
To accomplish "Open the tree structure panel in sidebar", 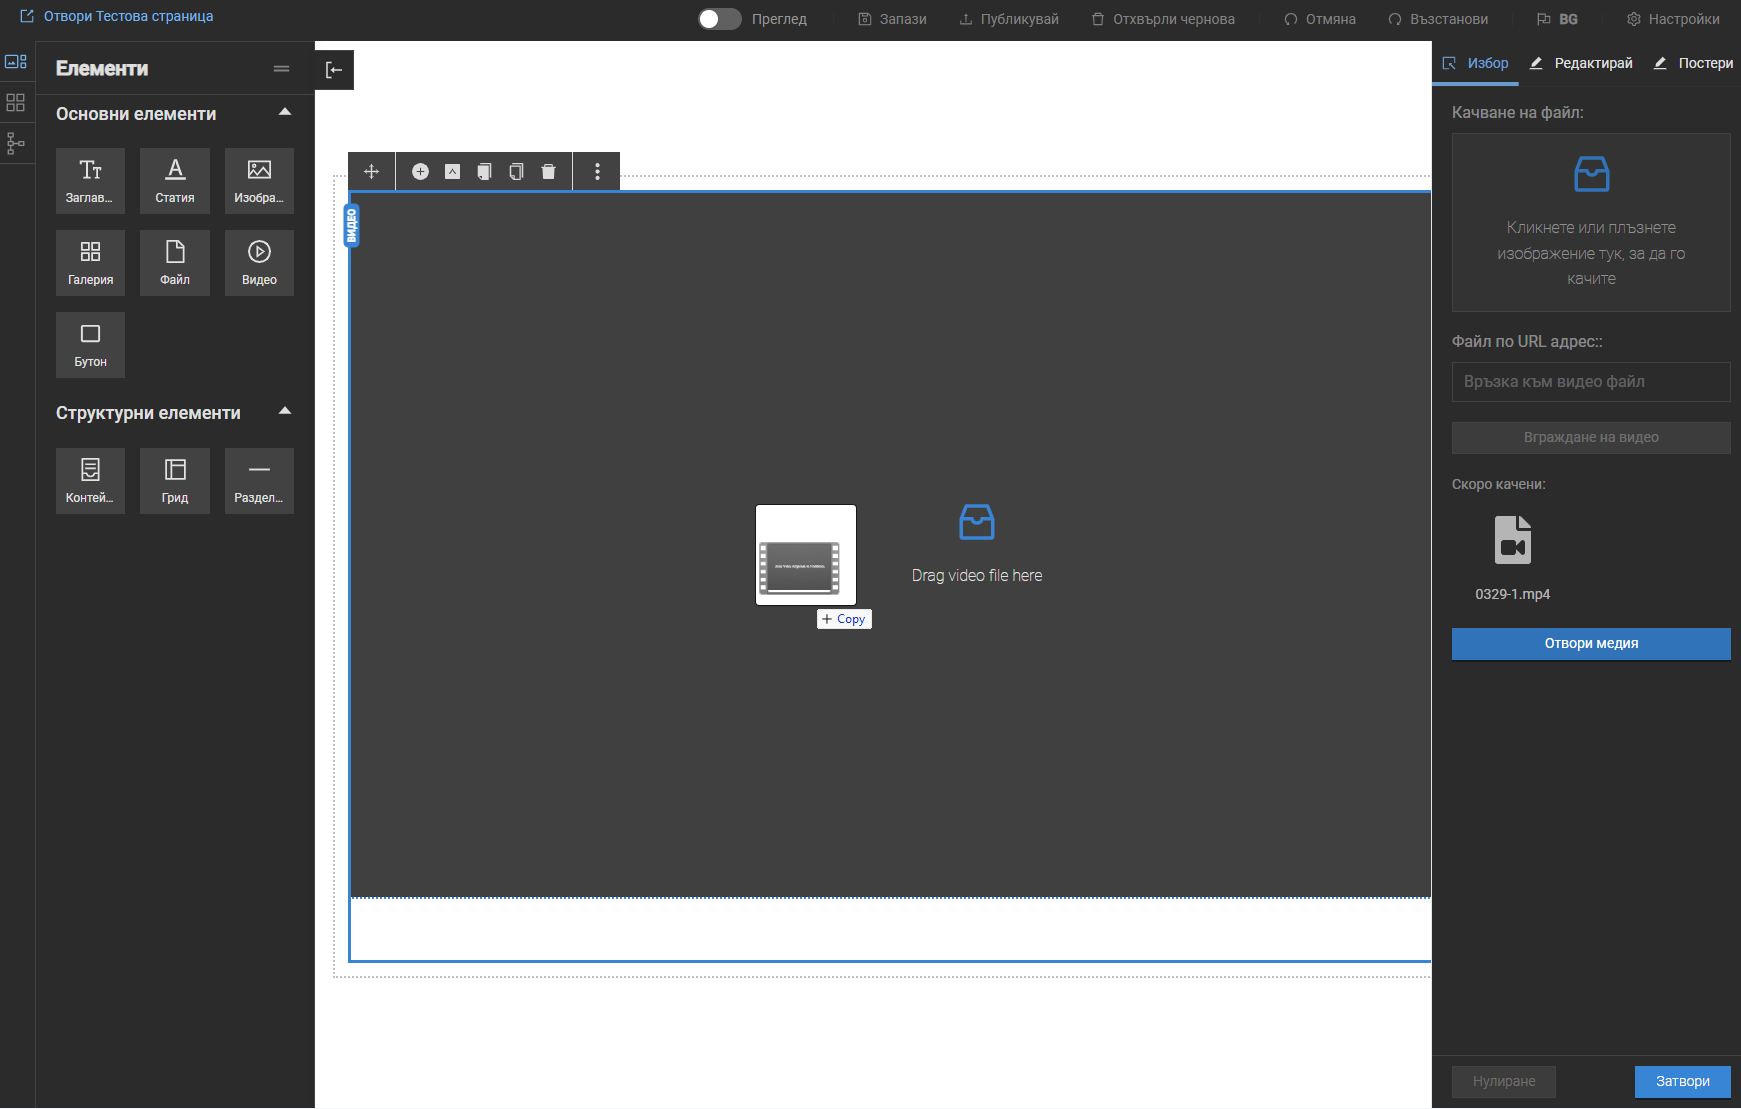I will 16,143.
